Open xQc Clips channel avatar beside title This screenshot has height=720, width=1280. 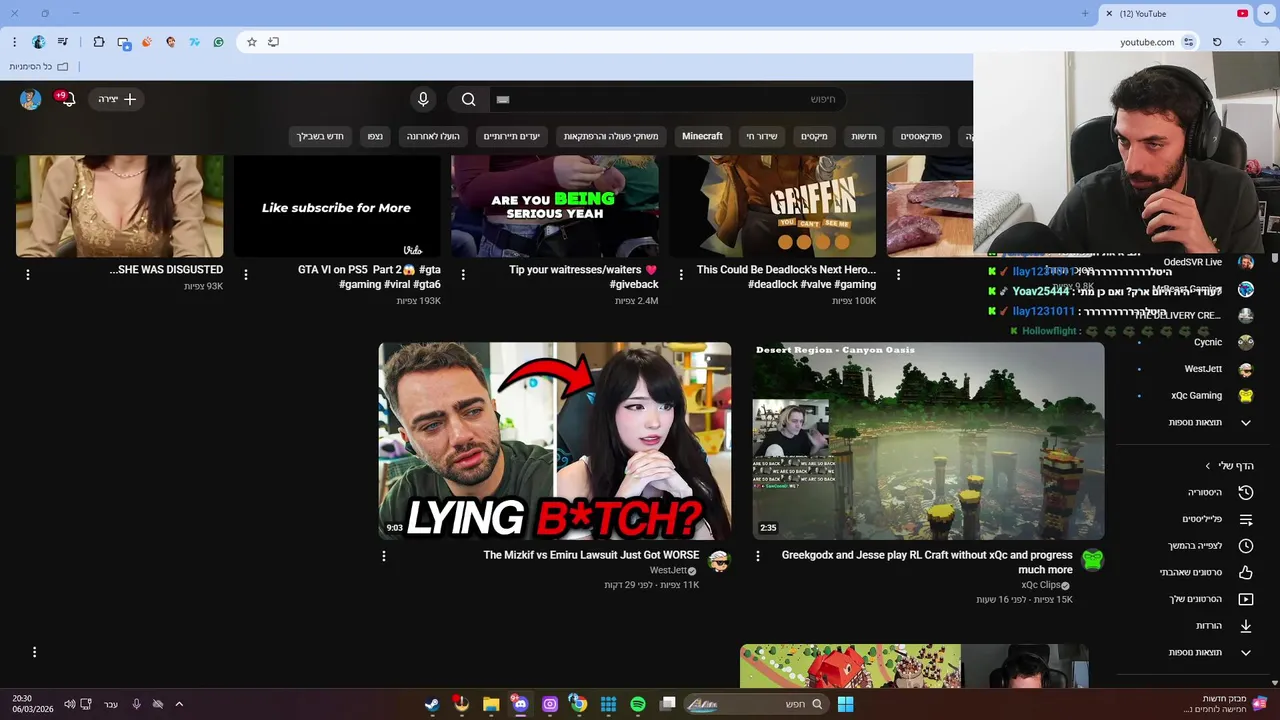(1093, 561)
